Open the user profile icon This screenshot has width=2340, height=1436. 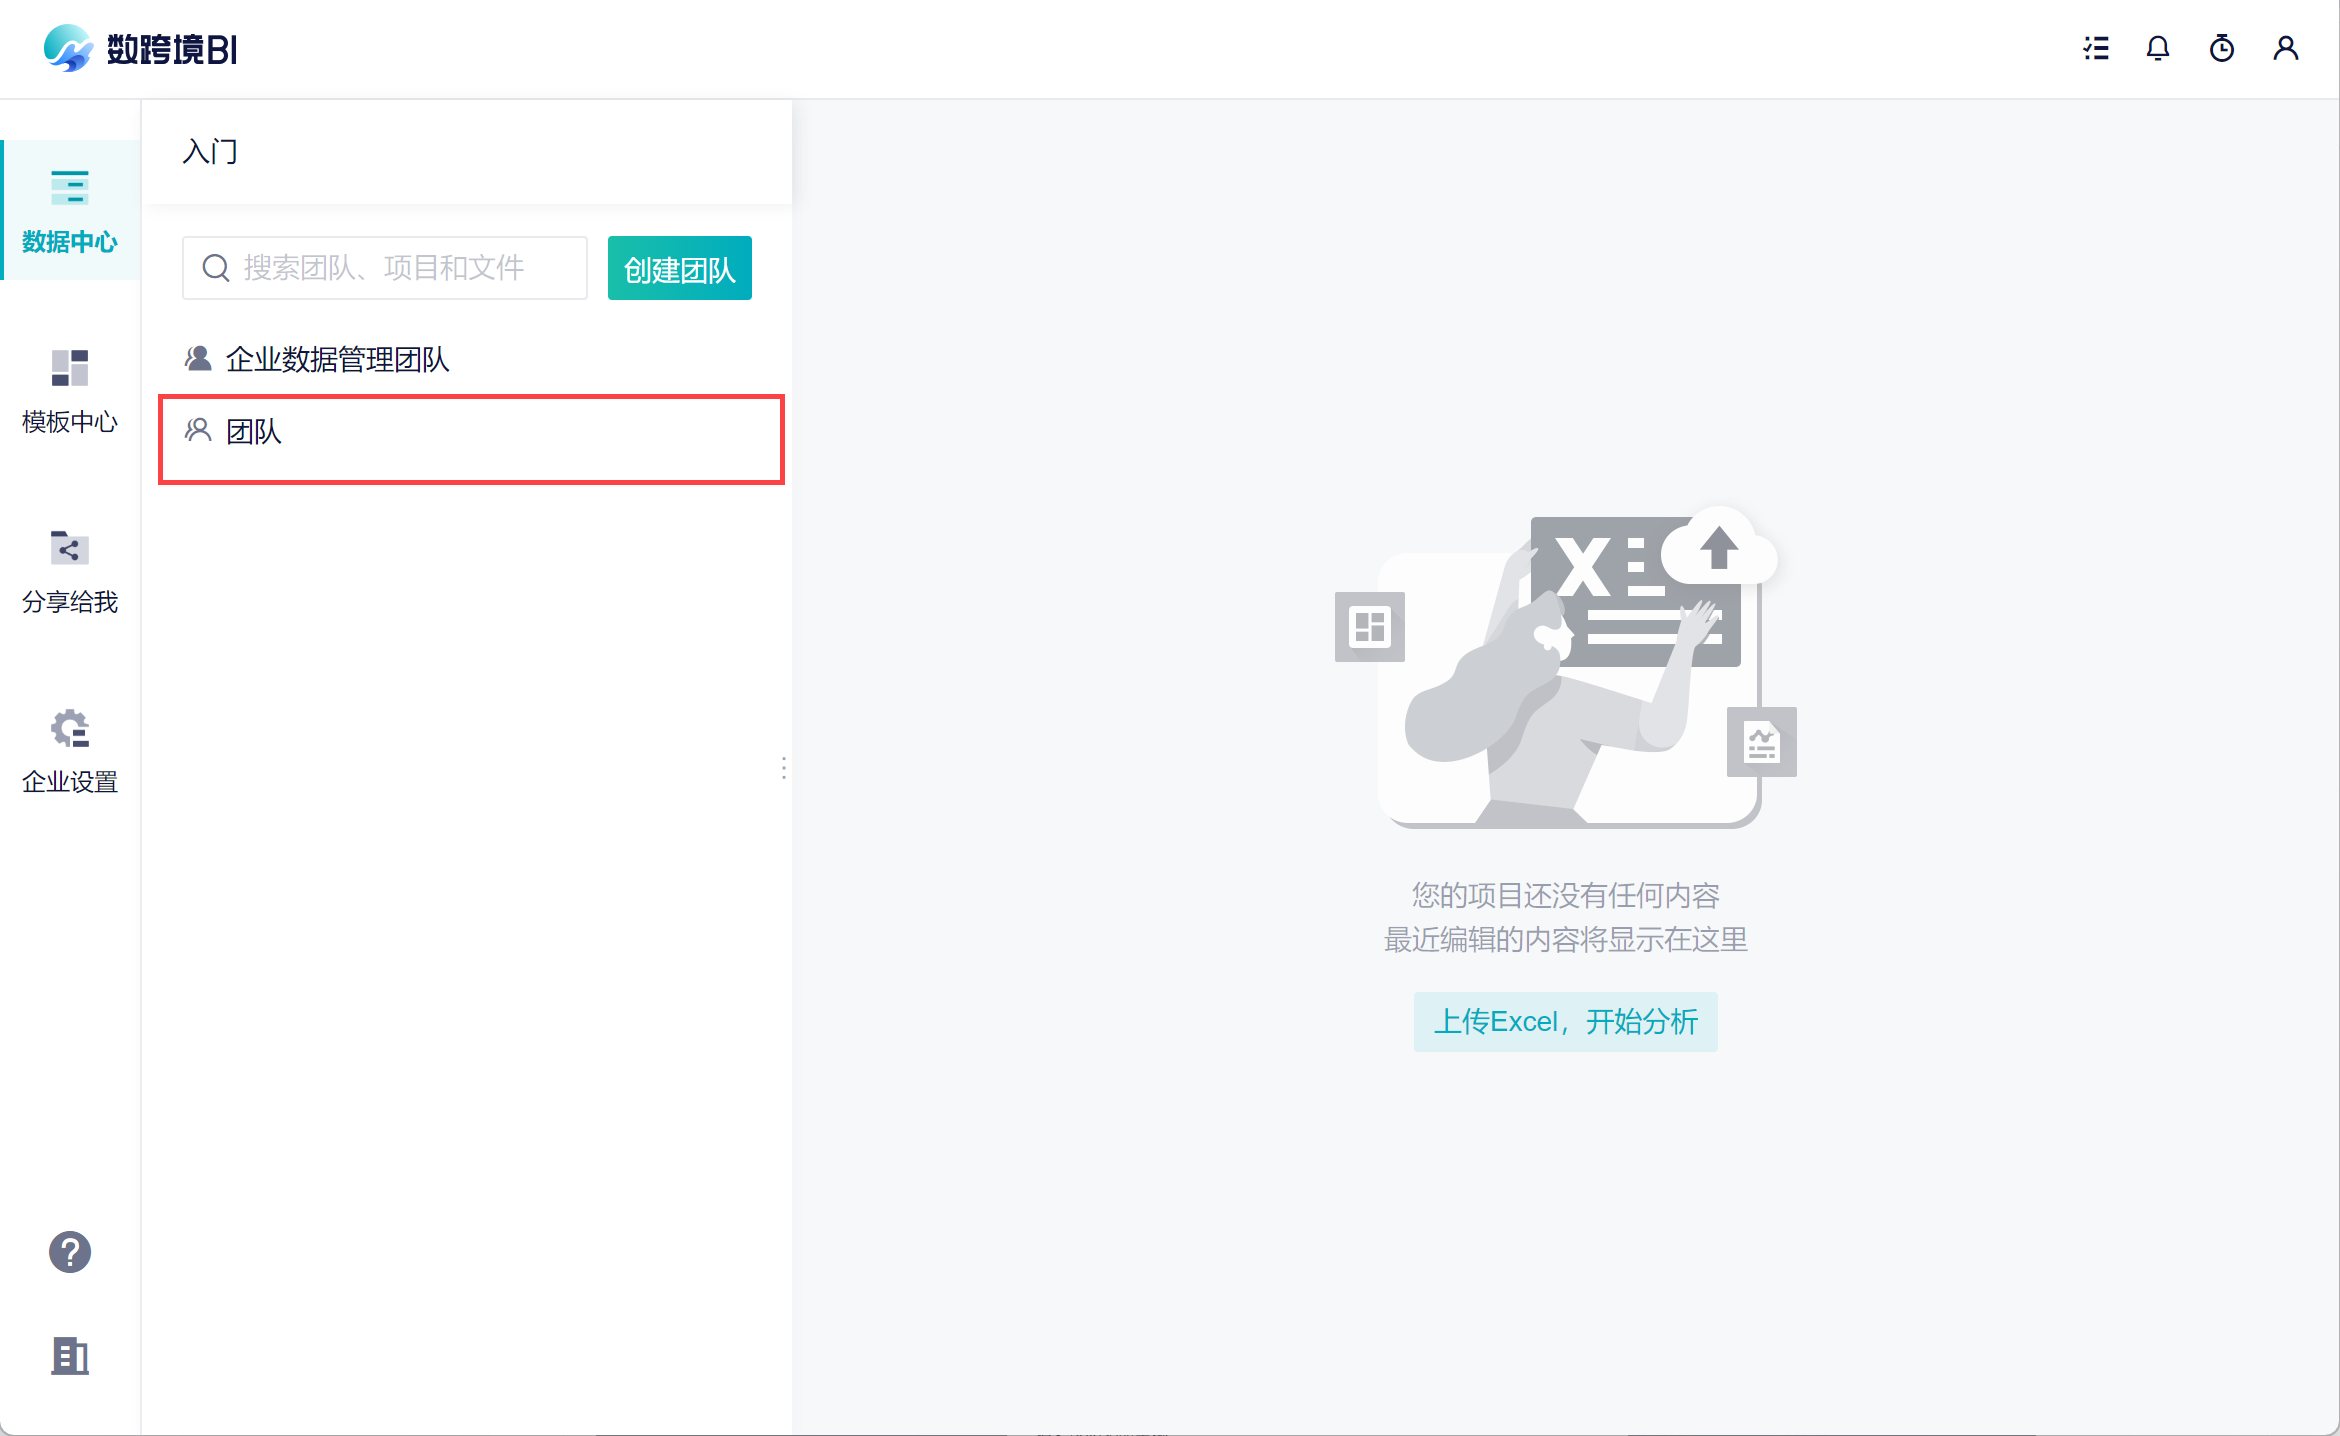pyautogui.click(x=2286, y=48)
